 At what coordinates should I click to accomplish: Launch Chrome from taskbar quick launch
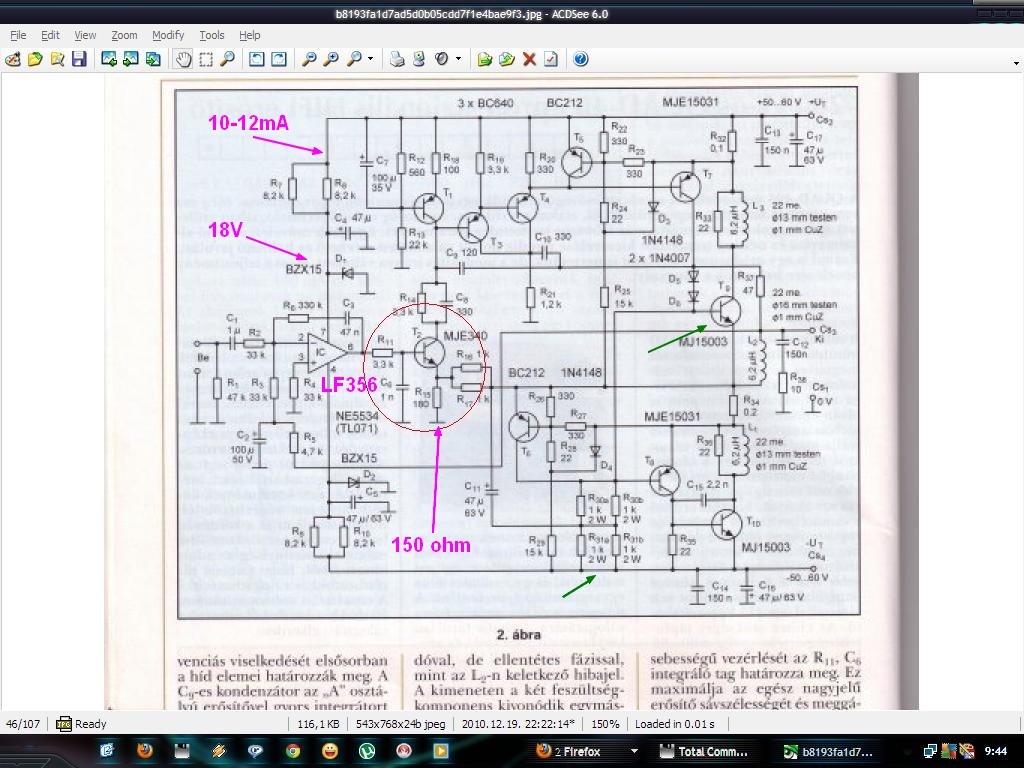pos(293,751)
